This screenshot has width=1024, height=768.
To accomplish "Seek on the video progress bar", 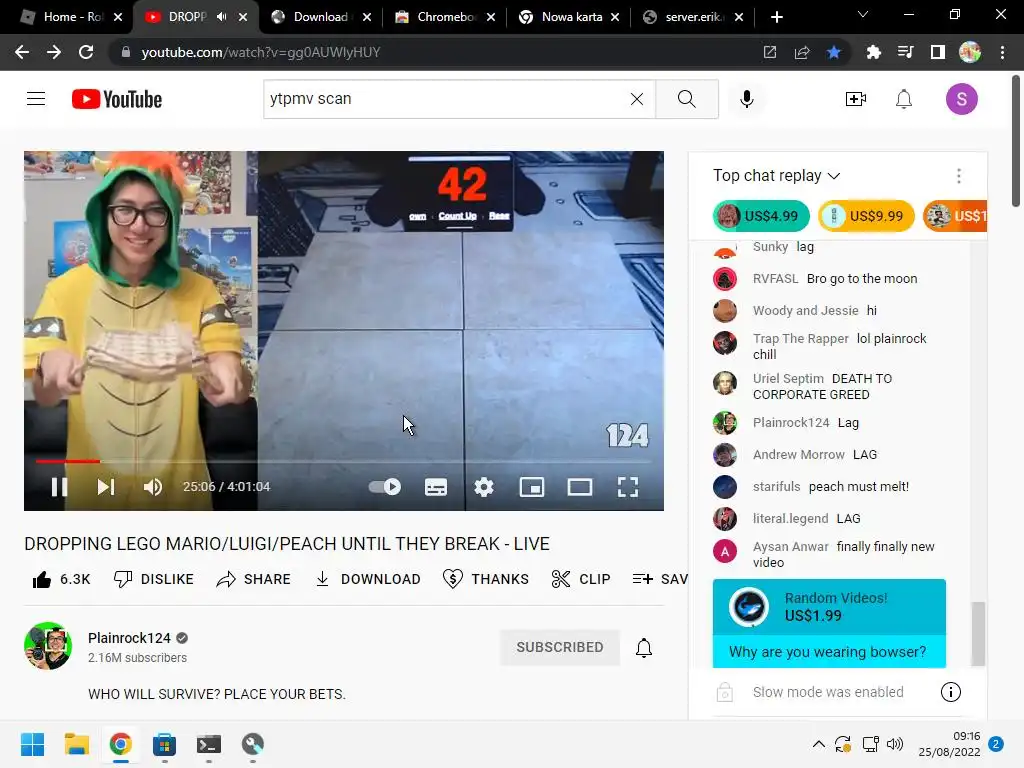I will [x=344, y=461].
